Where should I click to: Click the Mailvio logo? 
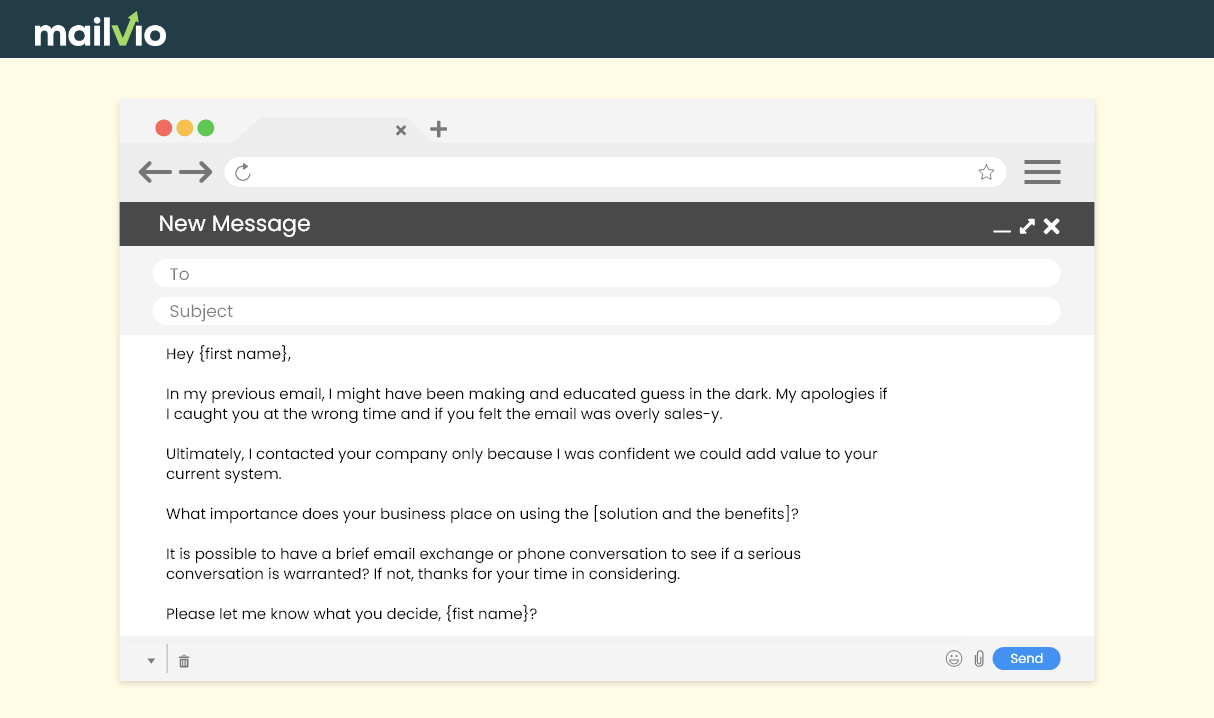(100, 29)
